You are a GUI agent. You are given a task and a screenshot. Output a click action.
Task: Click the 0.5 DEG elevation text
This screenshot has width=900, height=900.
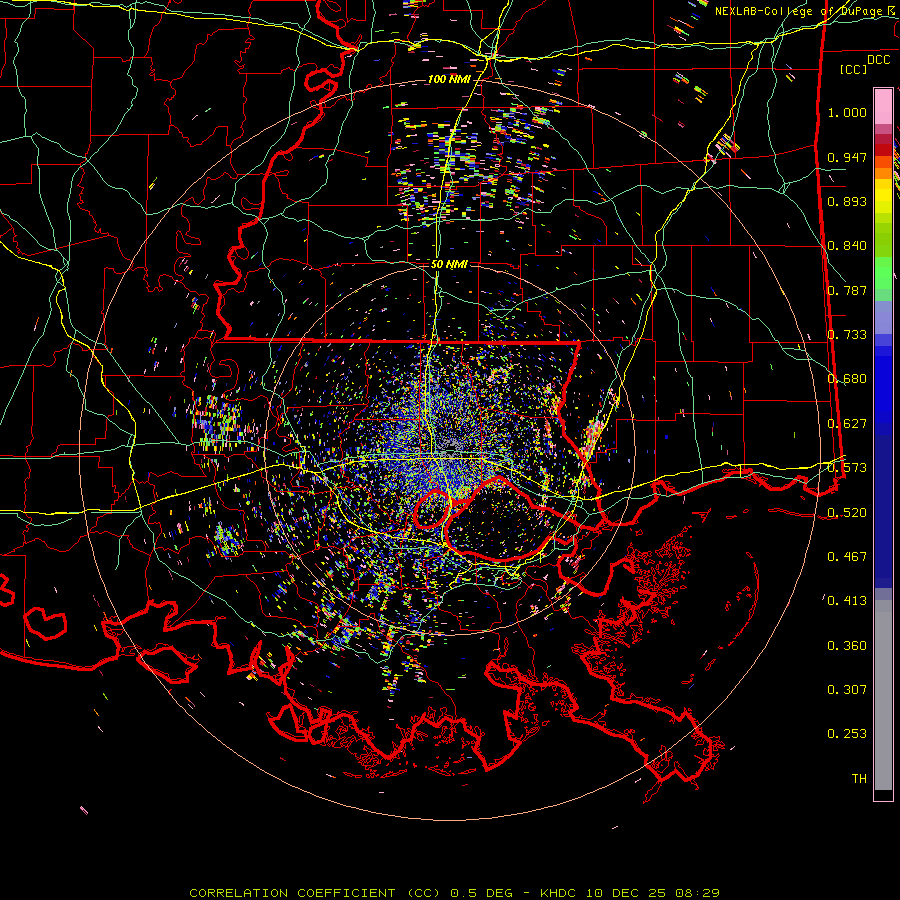click(x=484, y=893)
